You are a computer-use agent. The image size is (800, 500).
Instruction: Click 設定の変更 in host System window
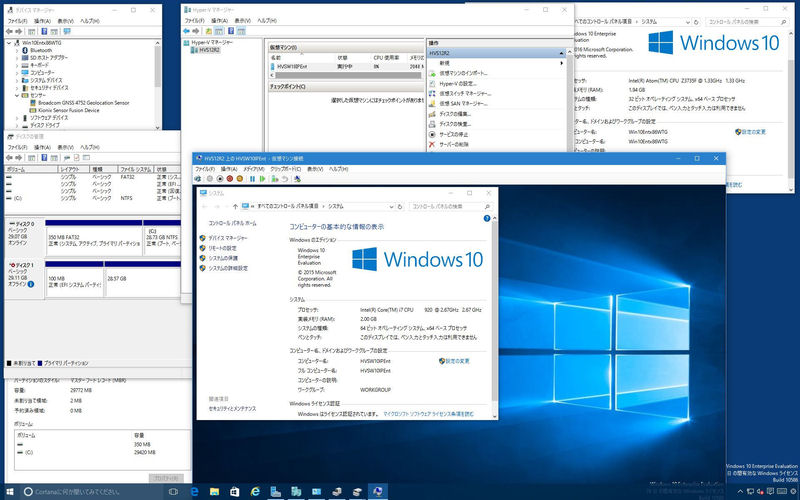click(754, 132)
